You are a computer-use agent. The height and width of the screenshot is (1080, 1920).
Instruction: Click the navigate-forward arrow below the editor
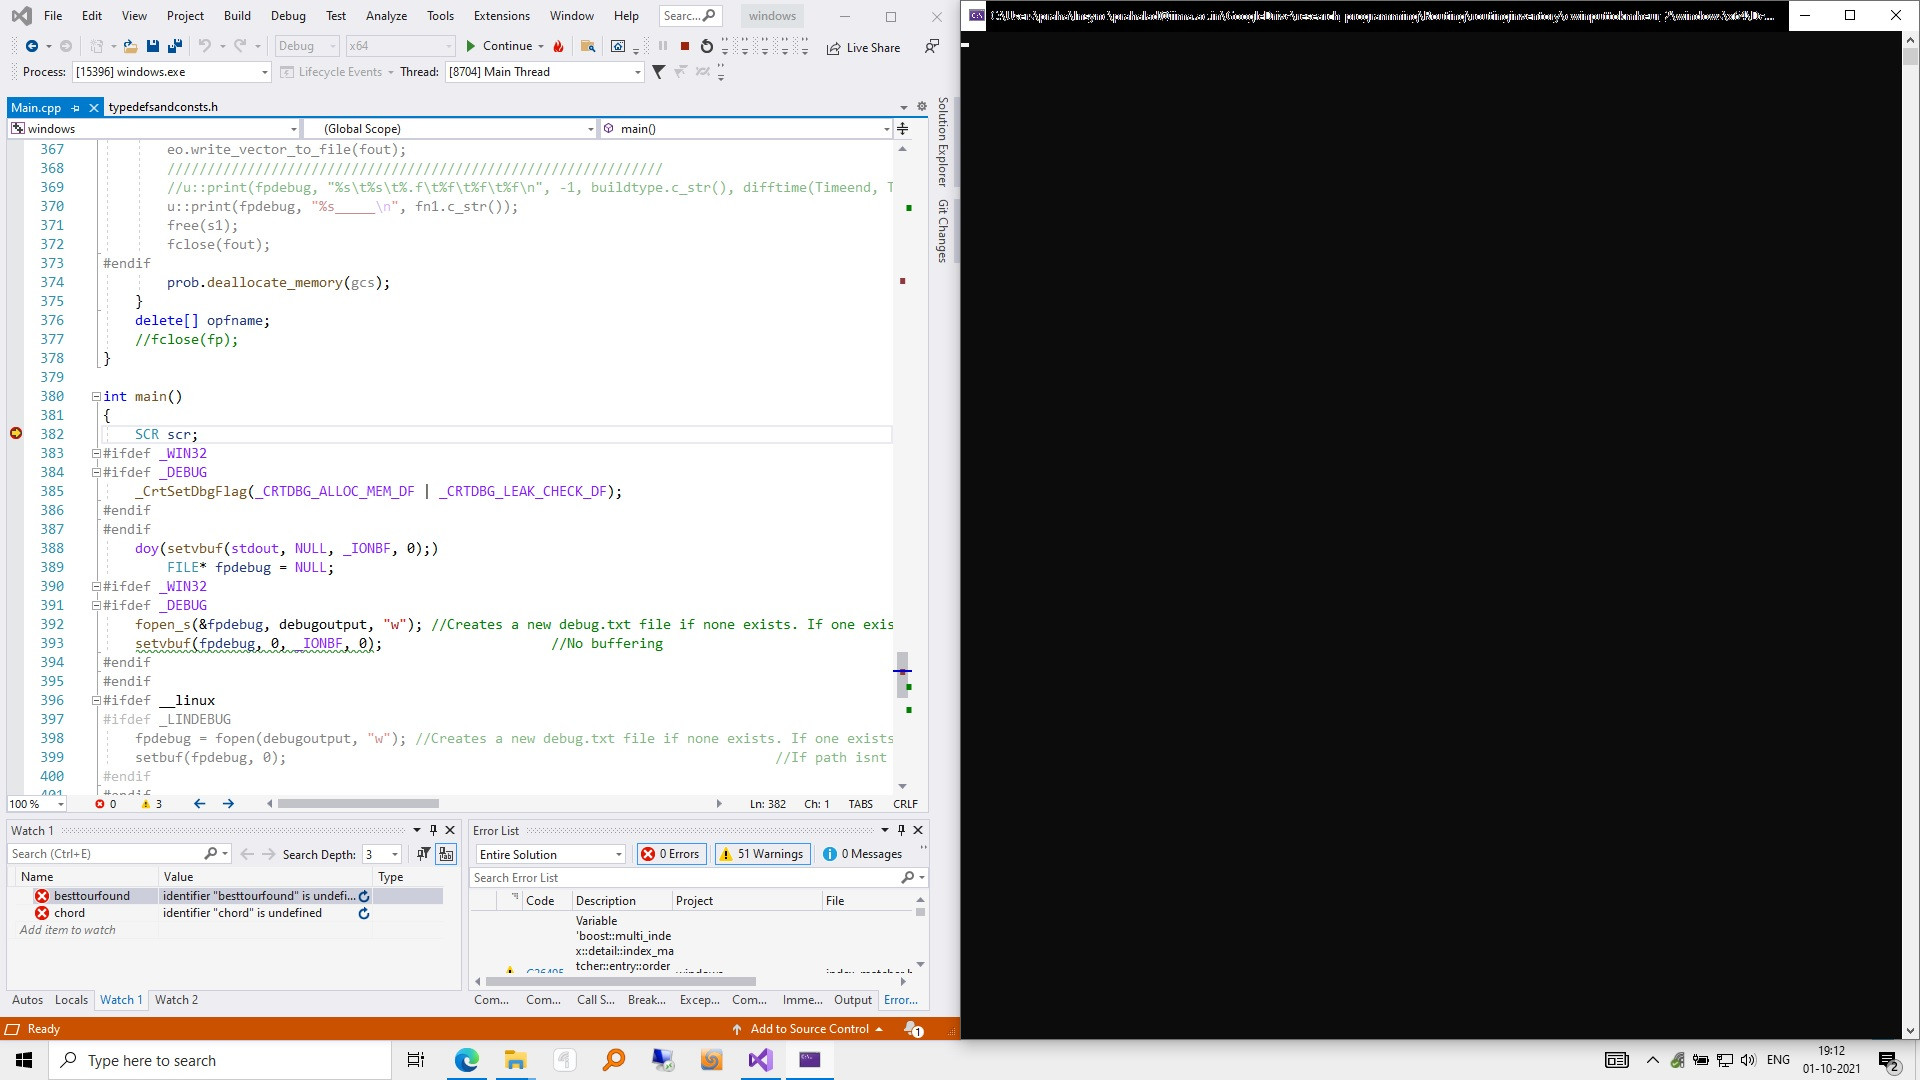(x=228, y=803)
